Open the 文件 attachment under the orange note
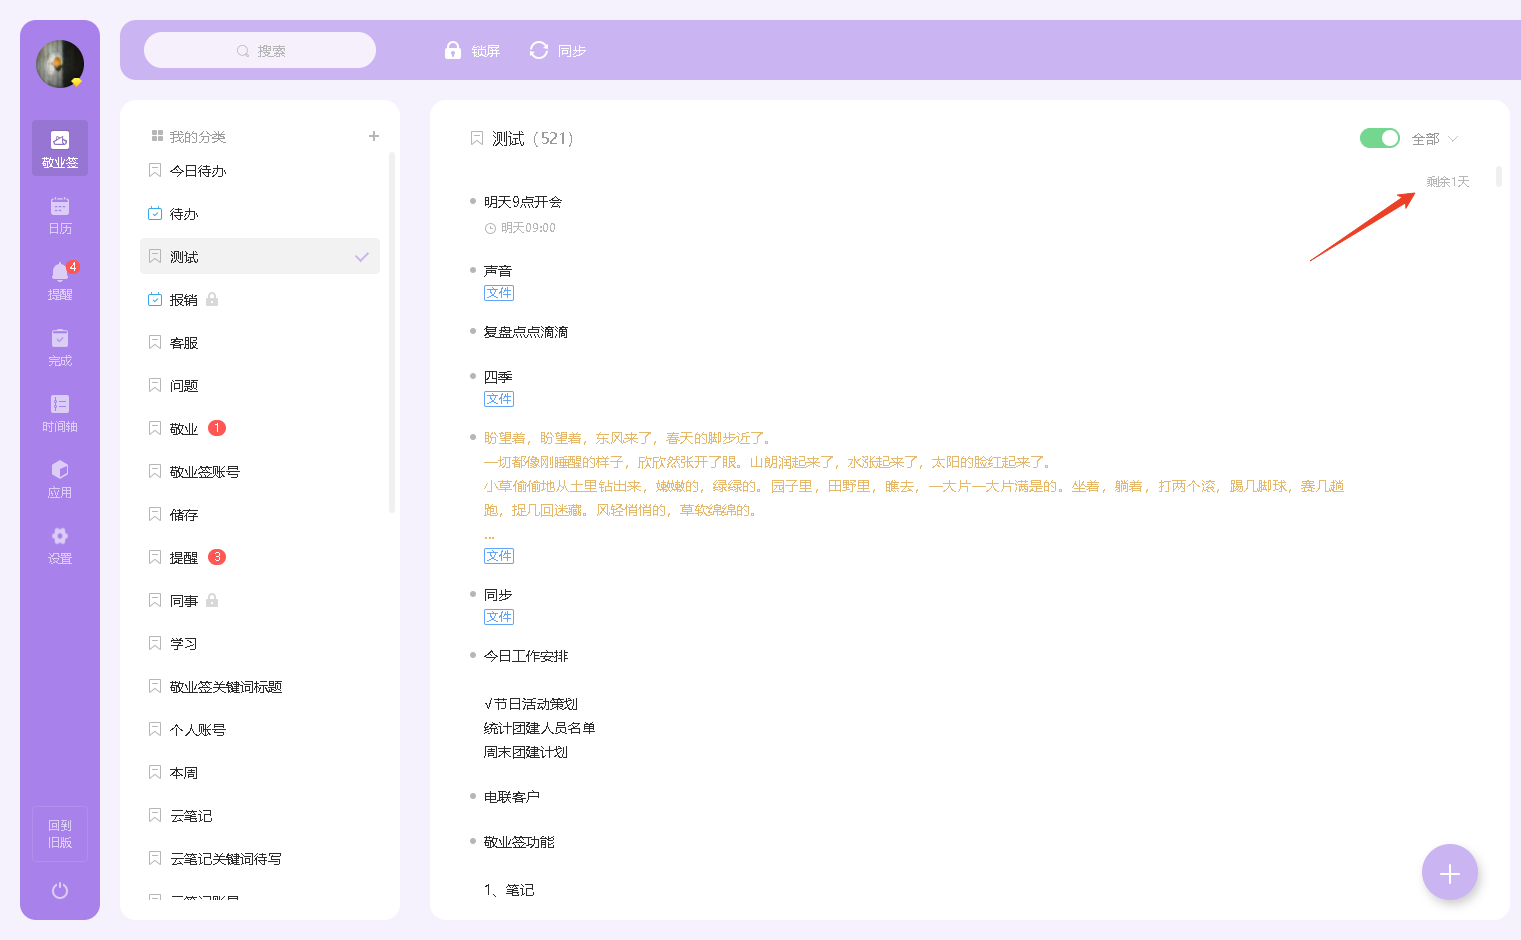This screenshot has width=1521, height=940. (x=499, y=556)
